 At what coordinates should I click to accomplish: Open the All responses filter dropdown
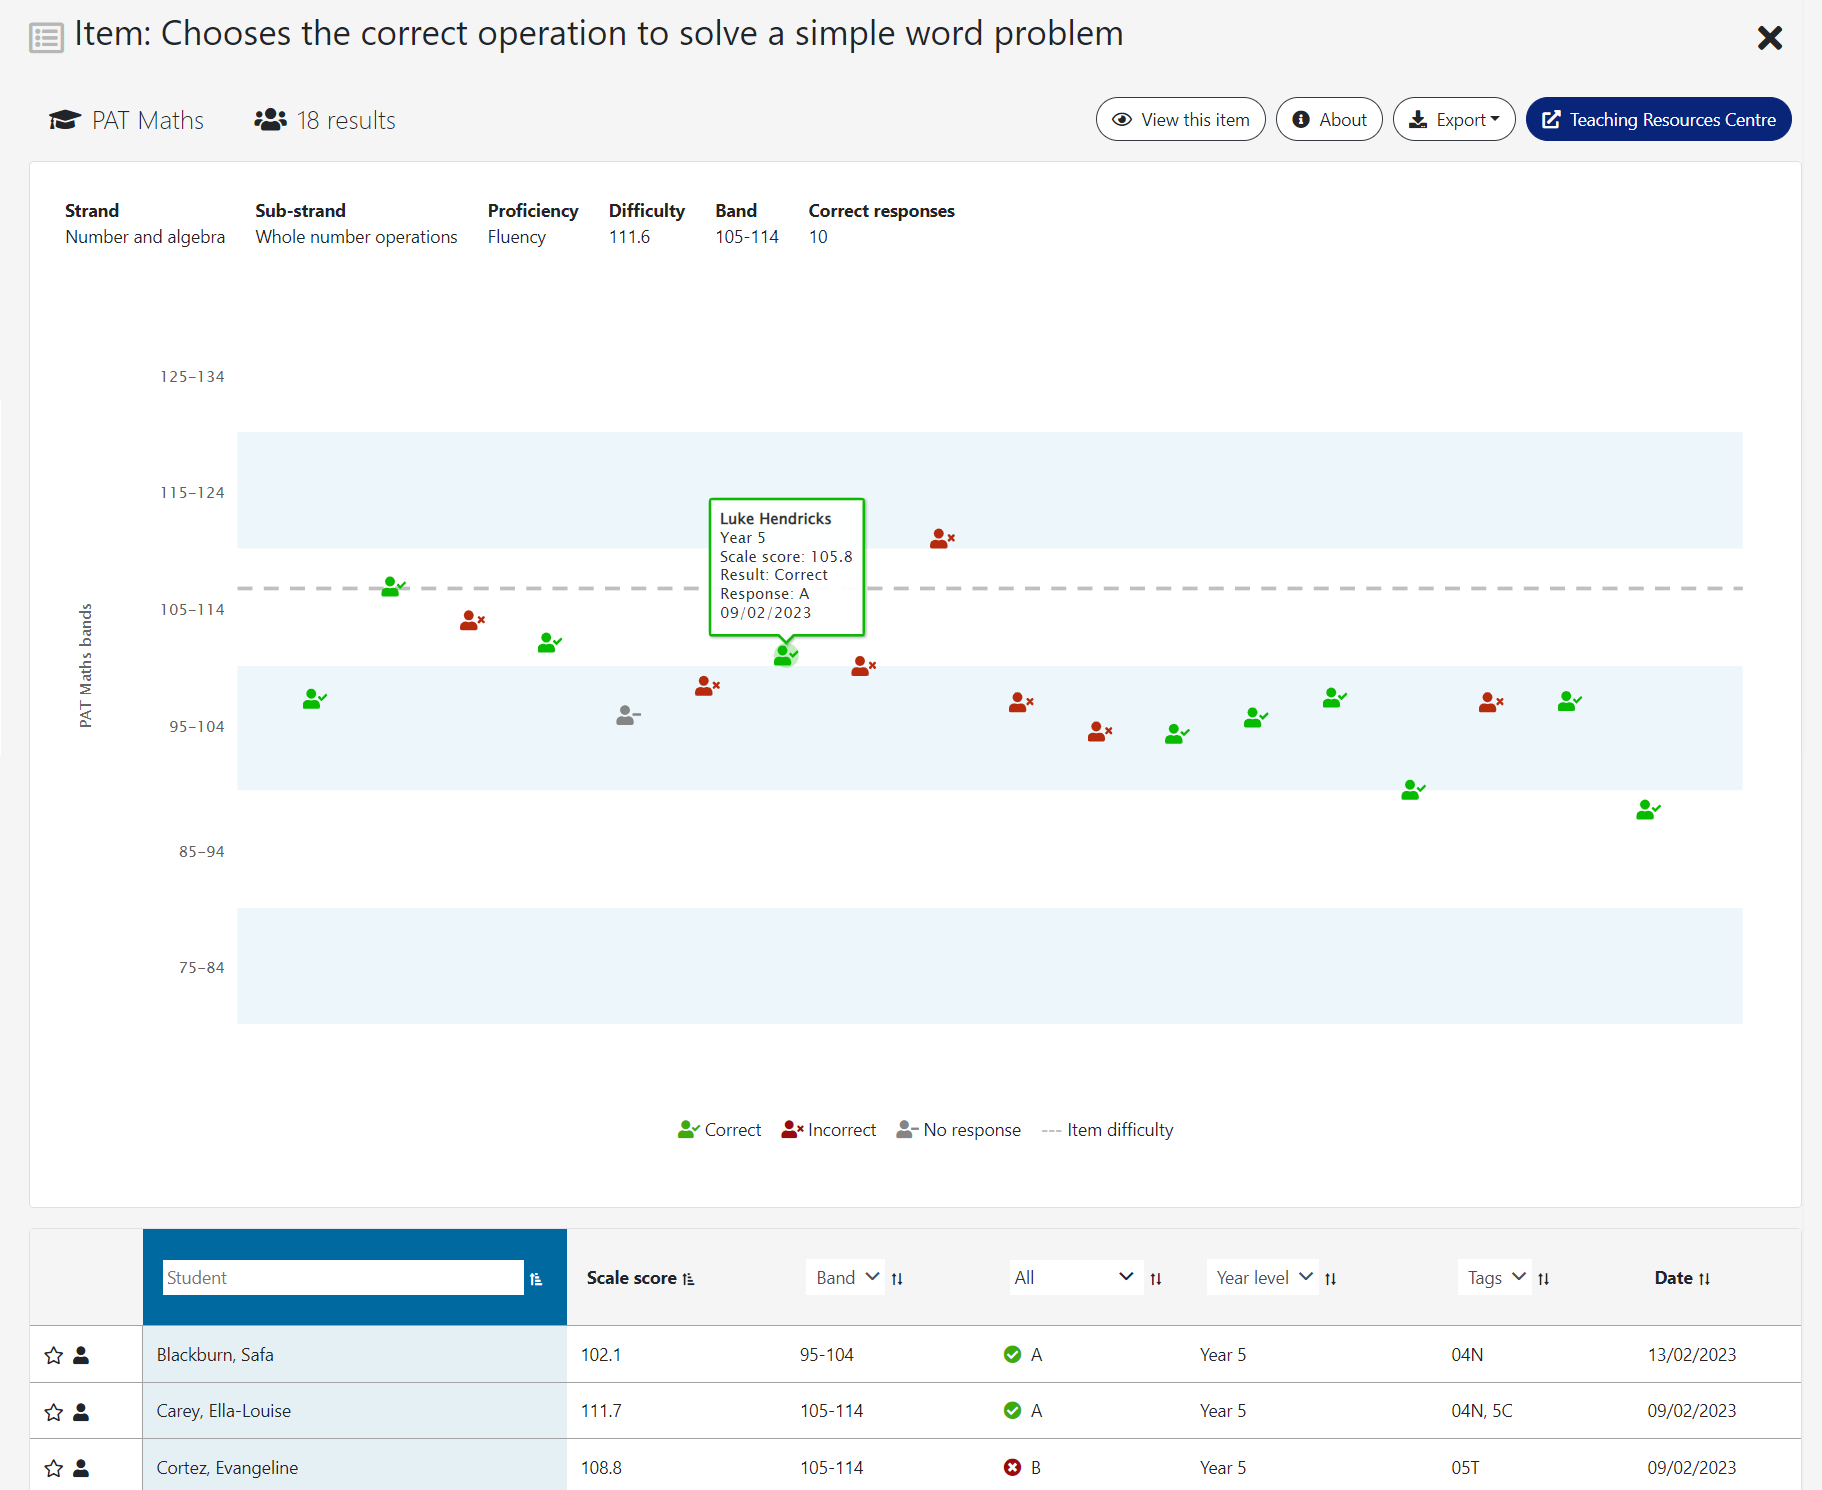[1073, 1277]
